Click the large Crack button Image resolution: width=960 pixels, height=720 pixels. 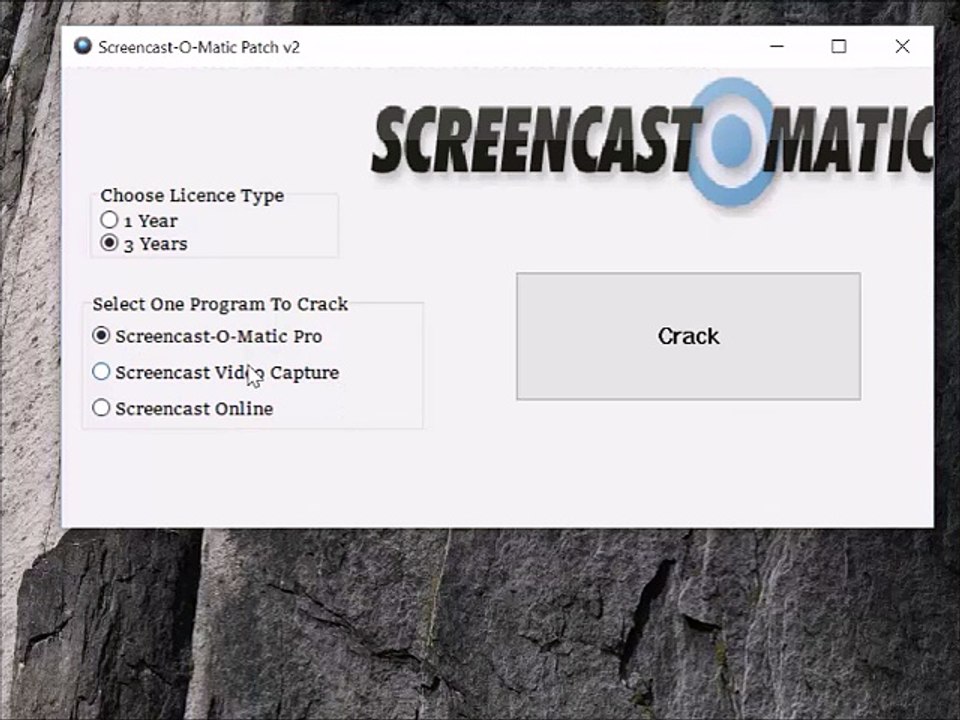(688, 336)
